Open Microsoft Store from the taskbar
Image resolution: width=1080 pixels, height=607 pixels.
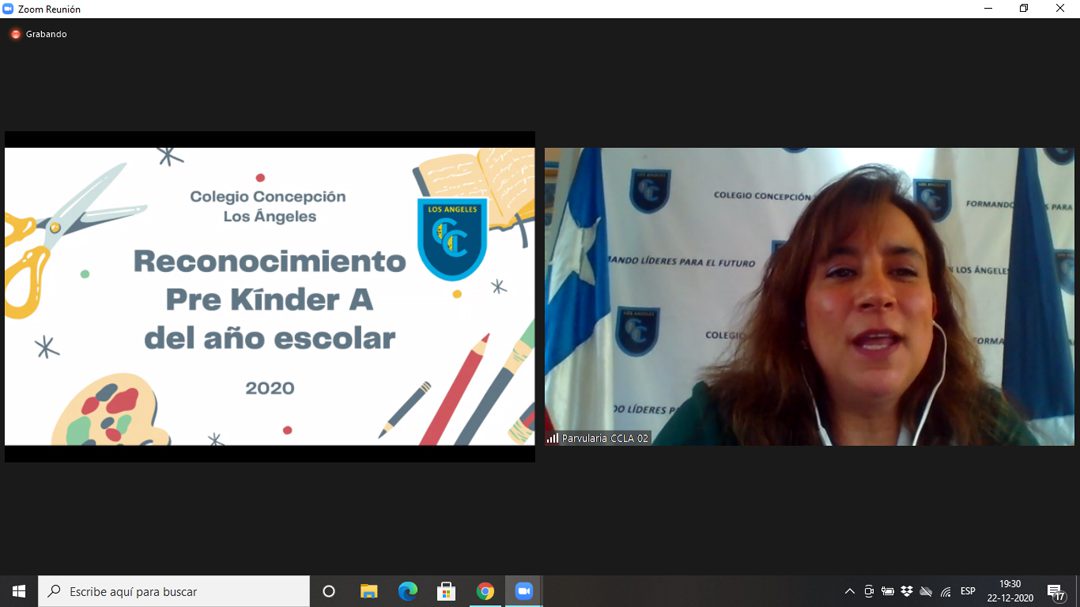tap(446, 591)
